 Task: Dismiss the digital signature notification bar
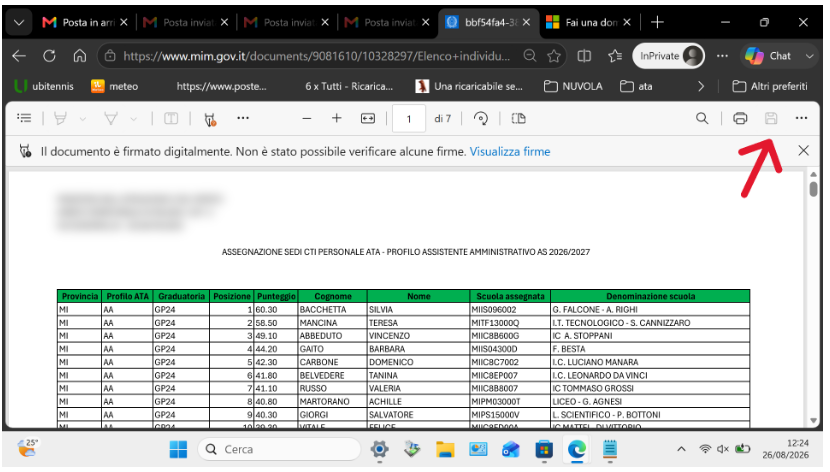point(804,151)
